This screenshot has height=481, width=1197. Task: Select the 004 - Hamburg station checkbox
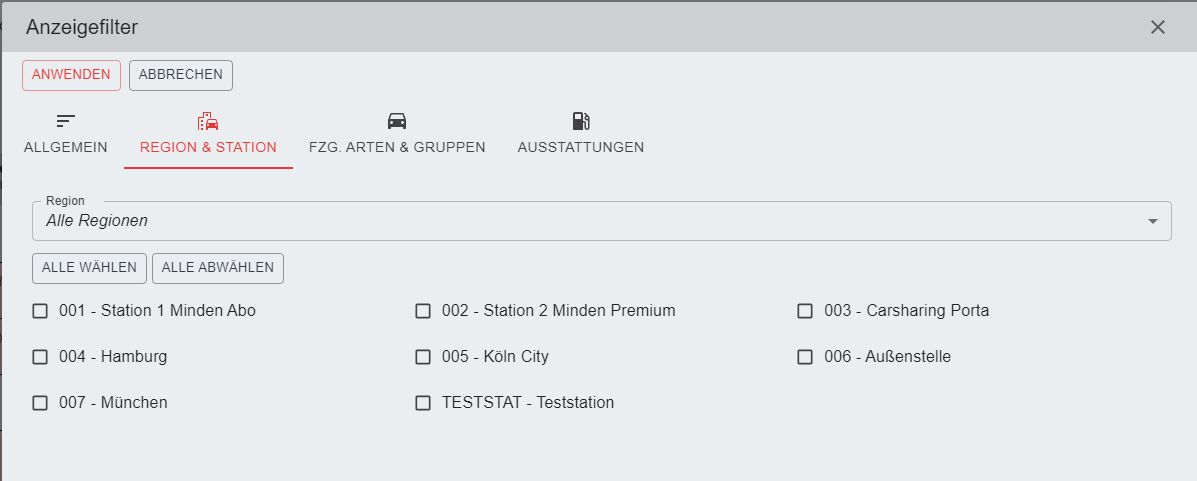pos(40,357)
